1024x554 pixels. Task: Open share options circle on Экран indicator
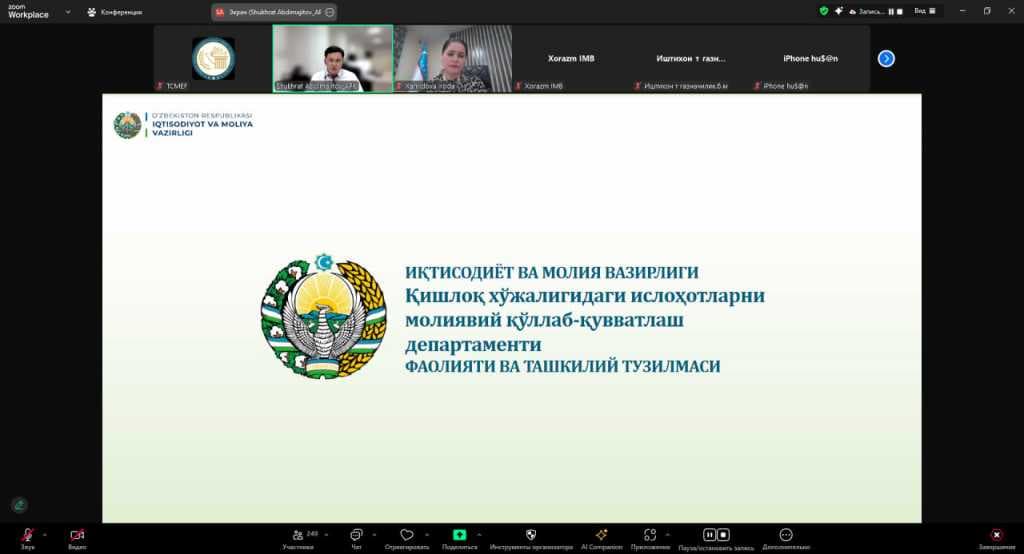(x=330, y=12)
